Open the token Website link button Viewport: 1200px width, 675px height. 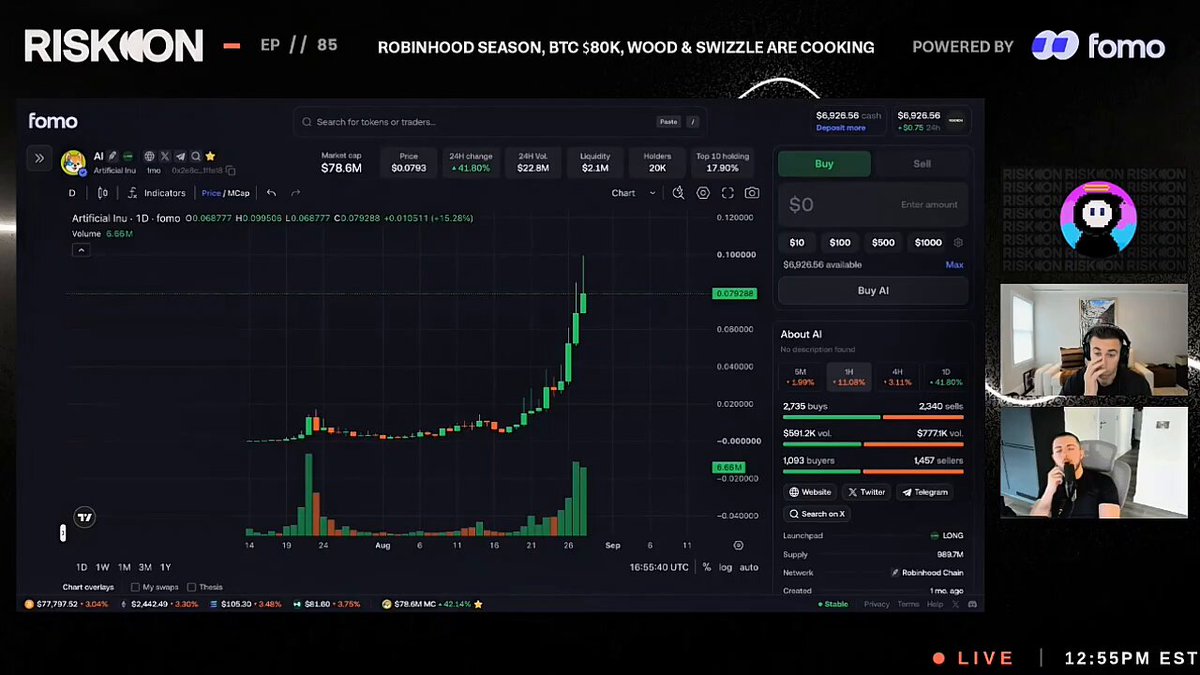coord(809,492)
